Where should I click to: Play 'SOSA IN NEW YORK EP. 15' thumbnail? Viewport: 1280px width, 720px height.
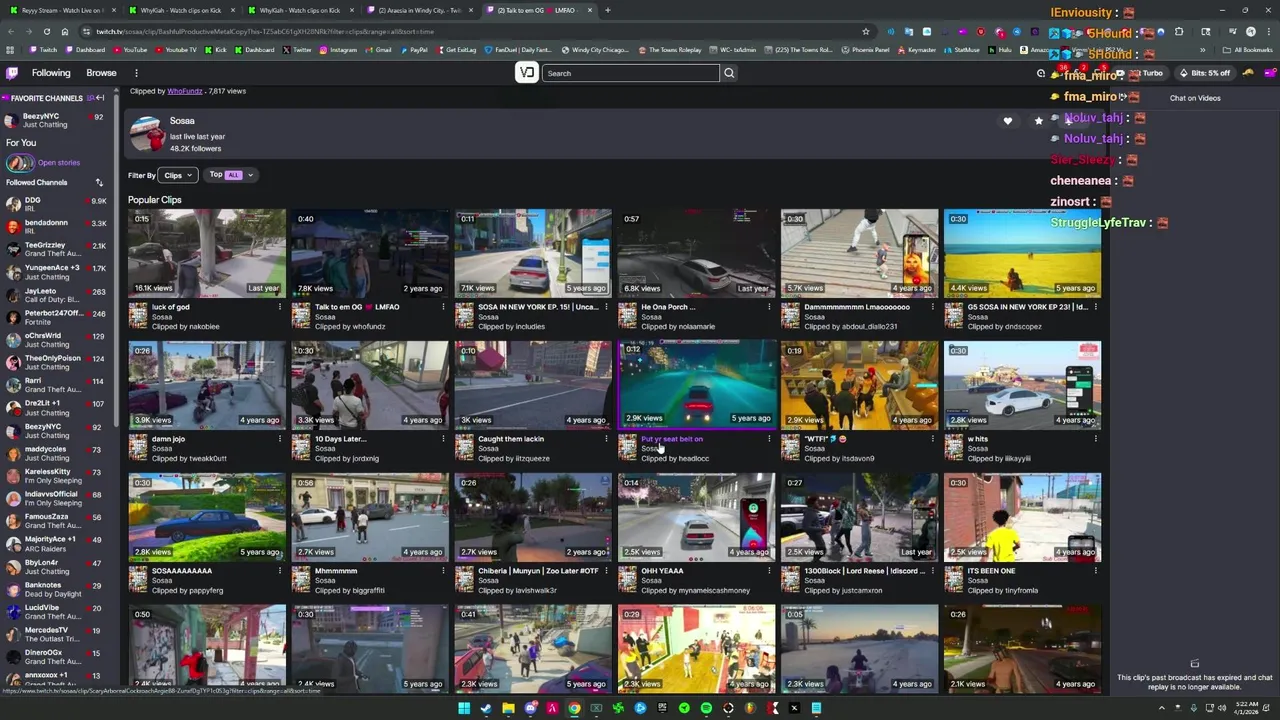(533, 253)
